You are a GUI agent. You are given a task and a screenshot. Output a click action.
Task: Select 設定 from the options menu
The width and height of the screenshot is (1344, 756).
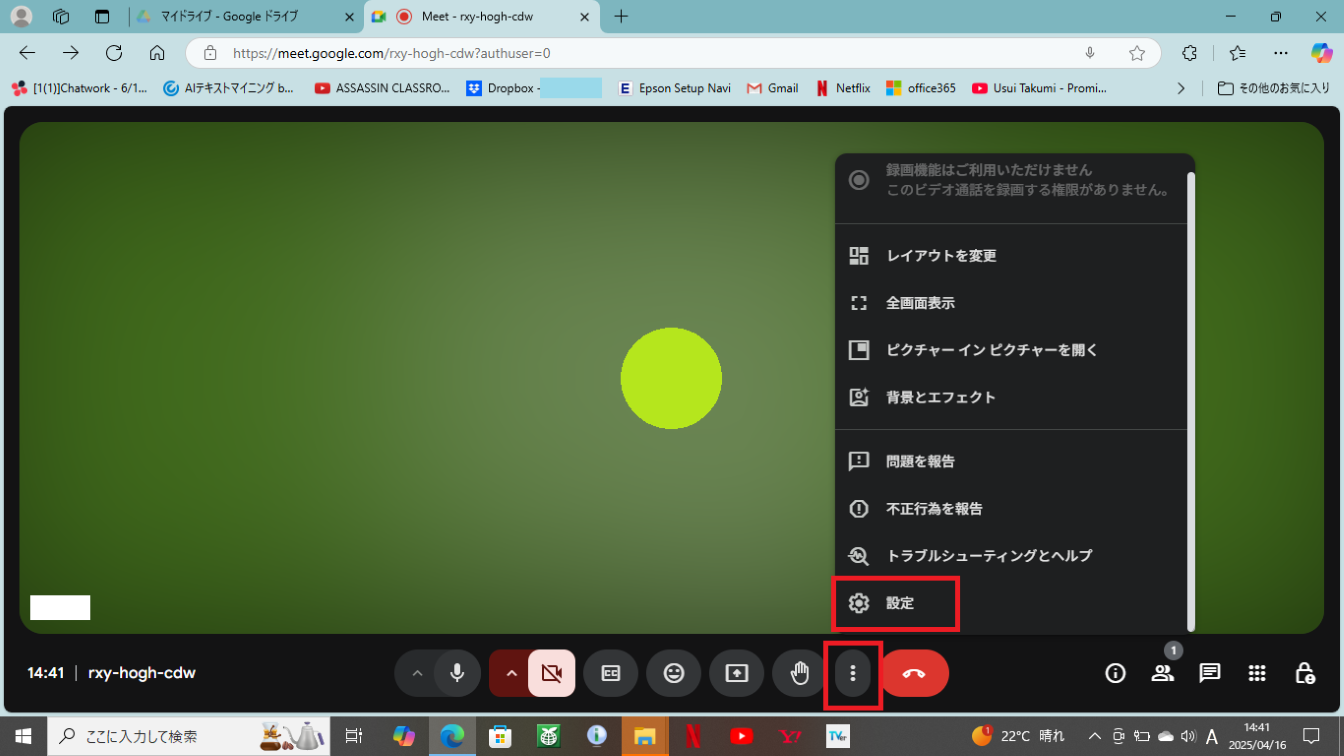click(x=900, y=603)
